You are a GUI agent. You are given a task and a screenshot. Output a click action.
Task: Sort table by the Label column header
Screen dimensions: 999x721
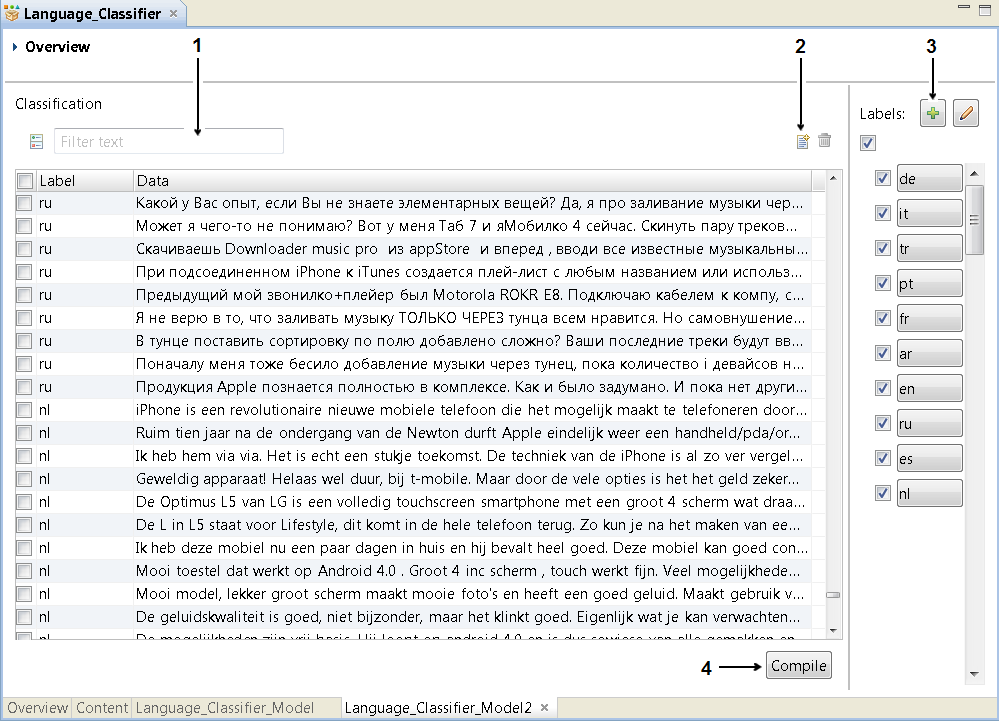point(84,181)
